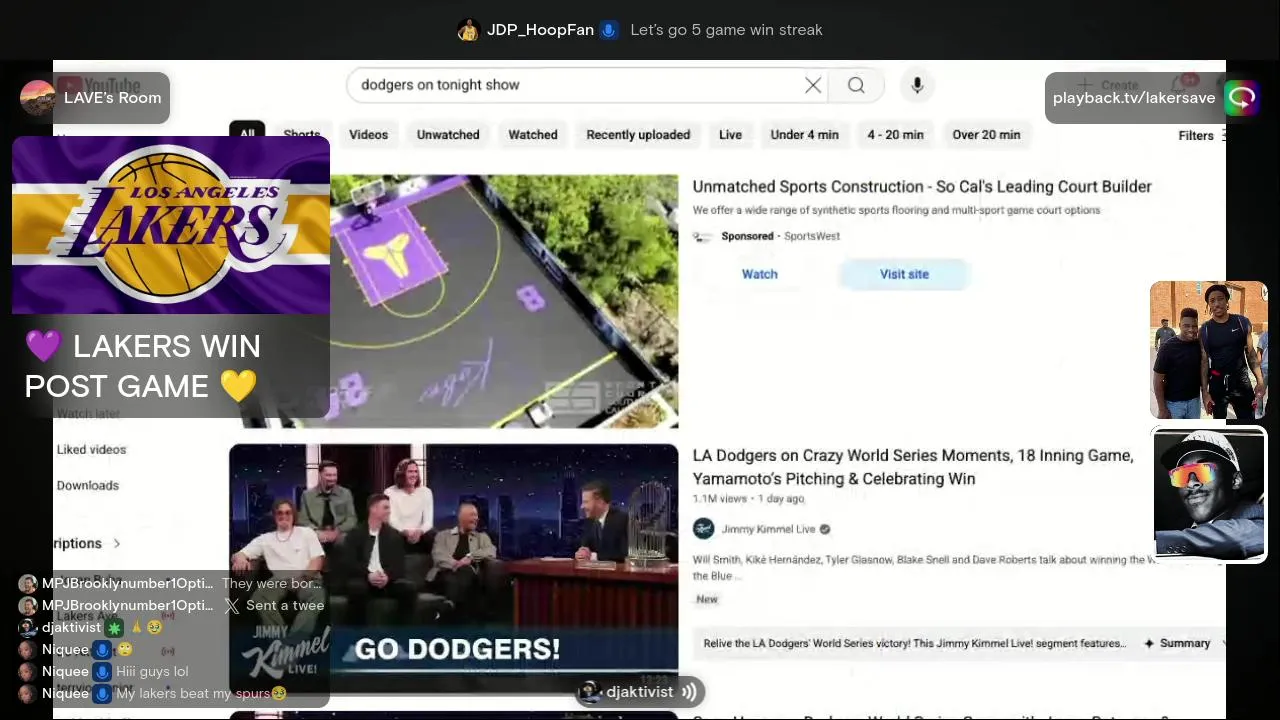Open the Unmatched Sports Construction ad title
This screenshot has width=1280, height=720.
922,187
